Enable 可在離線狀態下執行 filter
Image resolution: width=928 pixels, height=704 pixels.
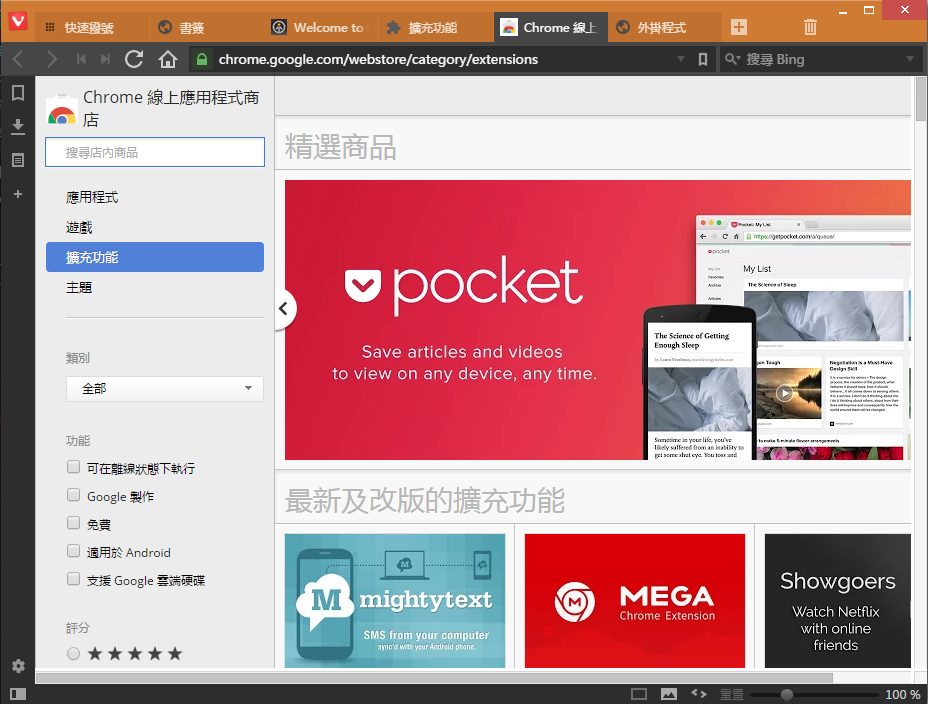point(73,467)
